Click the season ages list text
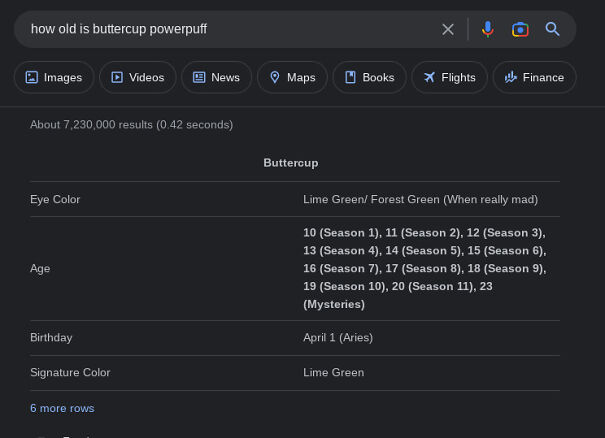605x438 pixels. [424, 268]
